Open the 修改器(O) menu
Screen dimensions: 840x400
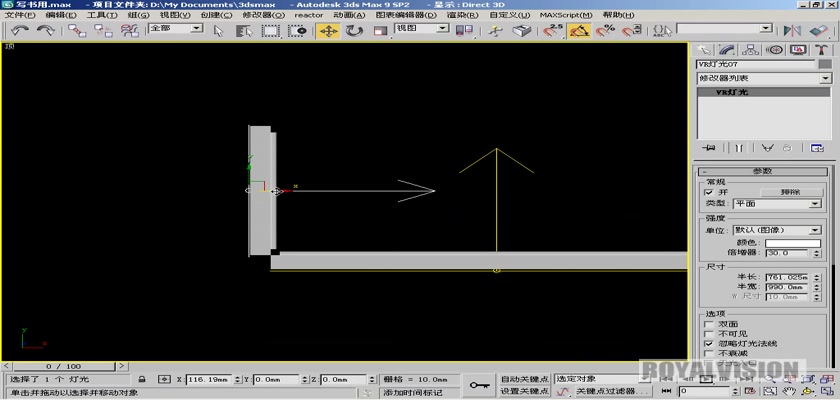click(x=263, y=15)
